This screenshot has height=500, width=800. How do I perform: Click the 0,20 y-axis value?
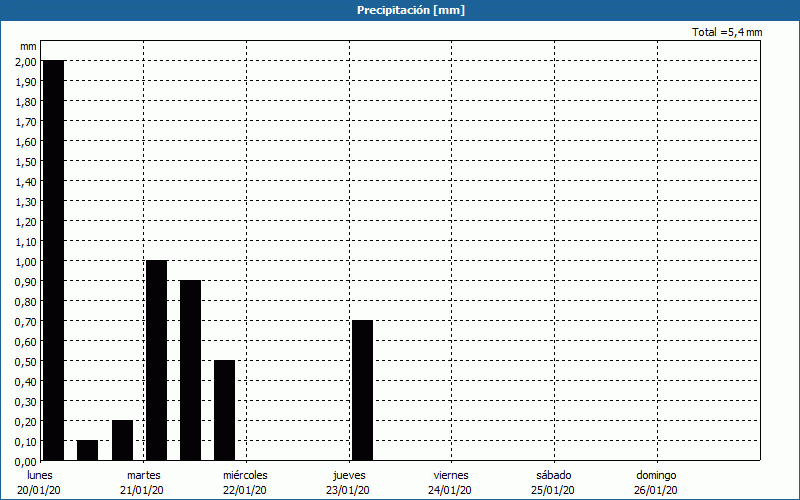pos(26,421)
